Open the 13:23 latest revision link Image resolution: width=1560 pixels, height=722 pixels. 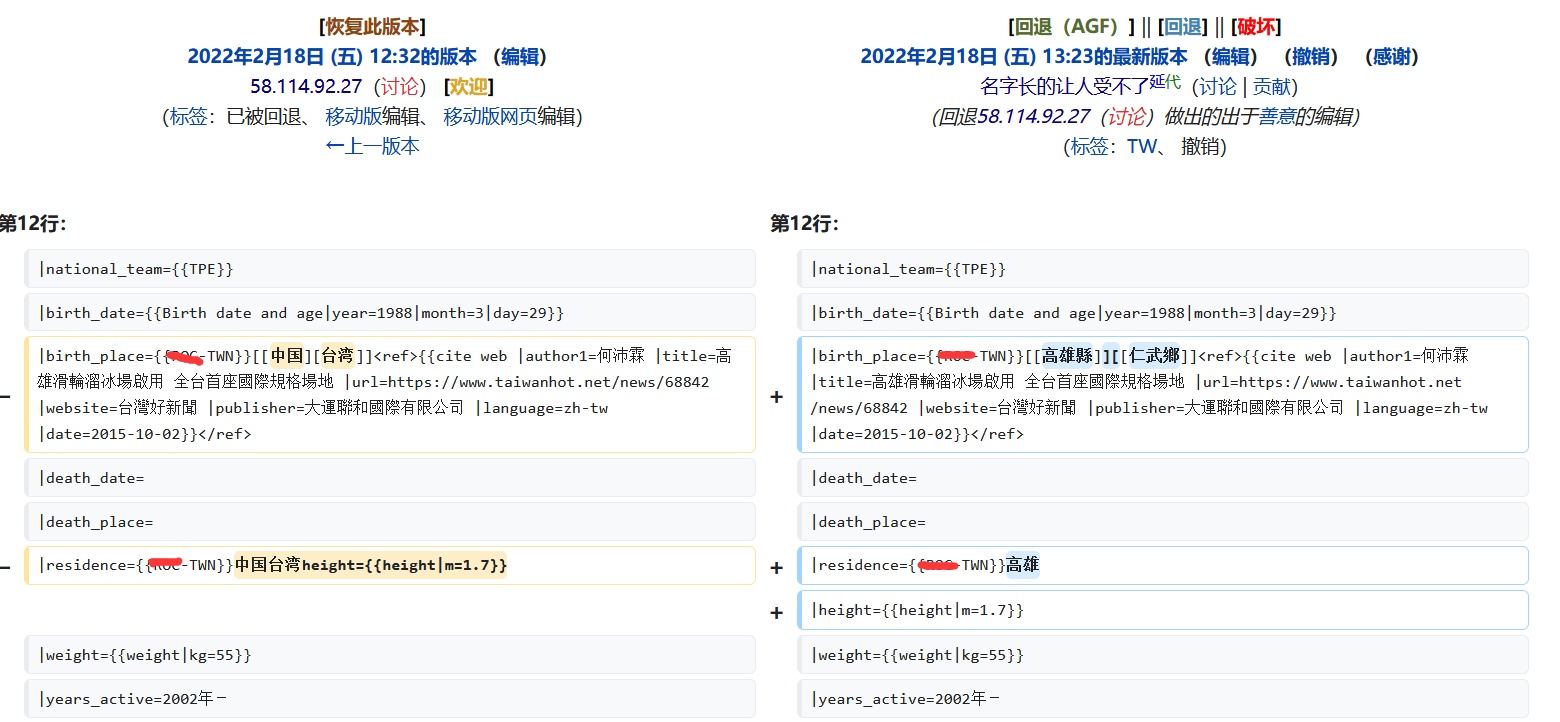(1024, 57)
